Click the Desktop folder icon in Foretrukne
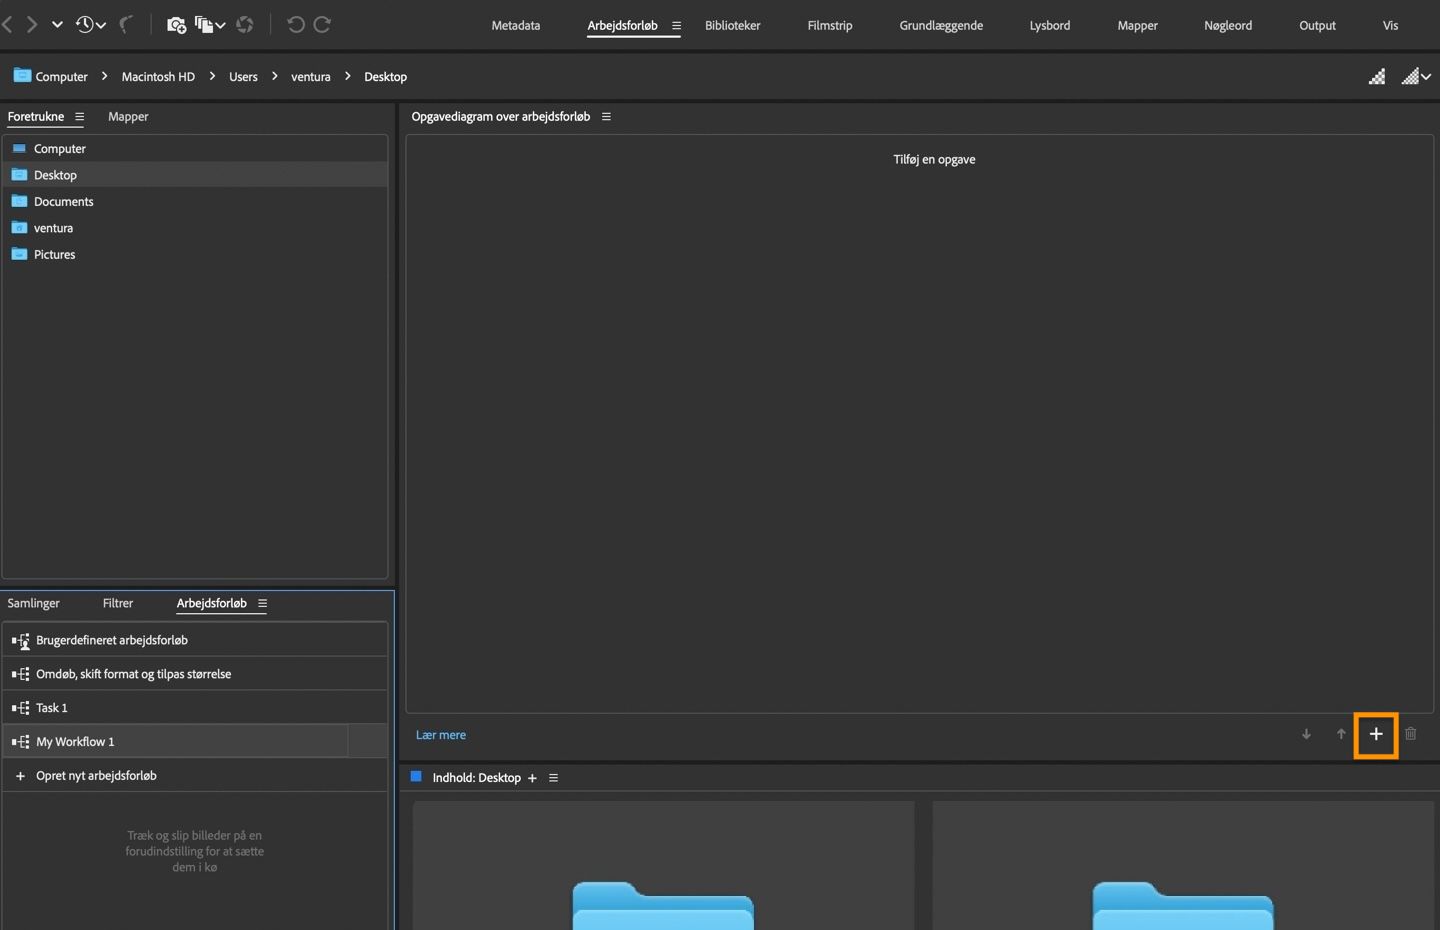The height and width of the screenshot is (930, 1440). pos(19,174)
